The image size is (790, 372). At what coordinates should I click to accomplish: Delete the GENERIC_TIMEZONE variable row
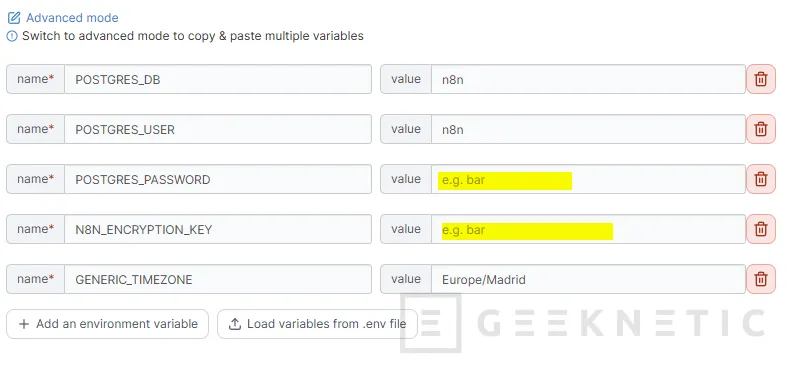(761, 279)
